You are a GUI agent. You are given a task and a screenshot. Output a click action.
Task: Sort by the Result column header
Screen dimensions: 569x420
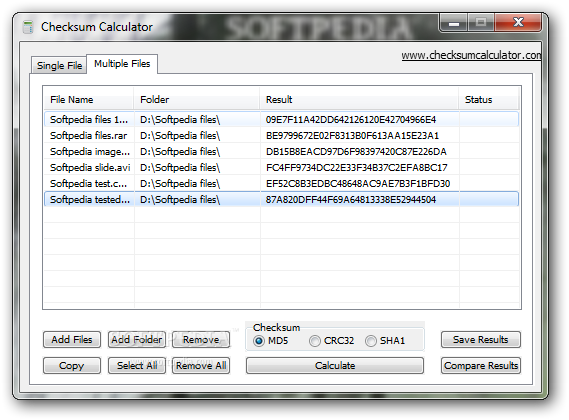359,99
